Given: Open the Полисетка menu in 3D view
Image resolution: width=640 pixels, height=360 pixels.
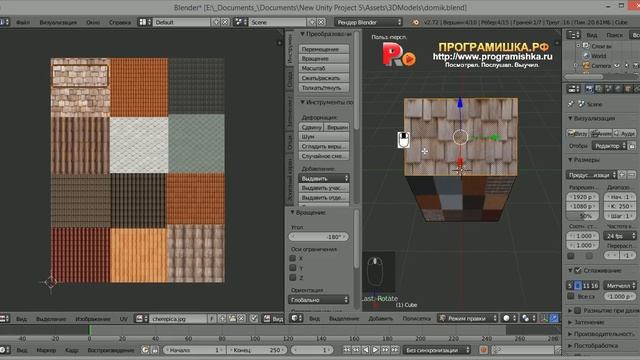Looking at the screenshot, I should [416, 318].
